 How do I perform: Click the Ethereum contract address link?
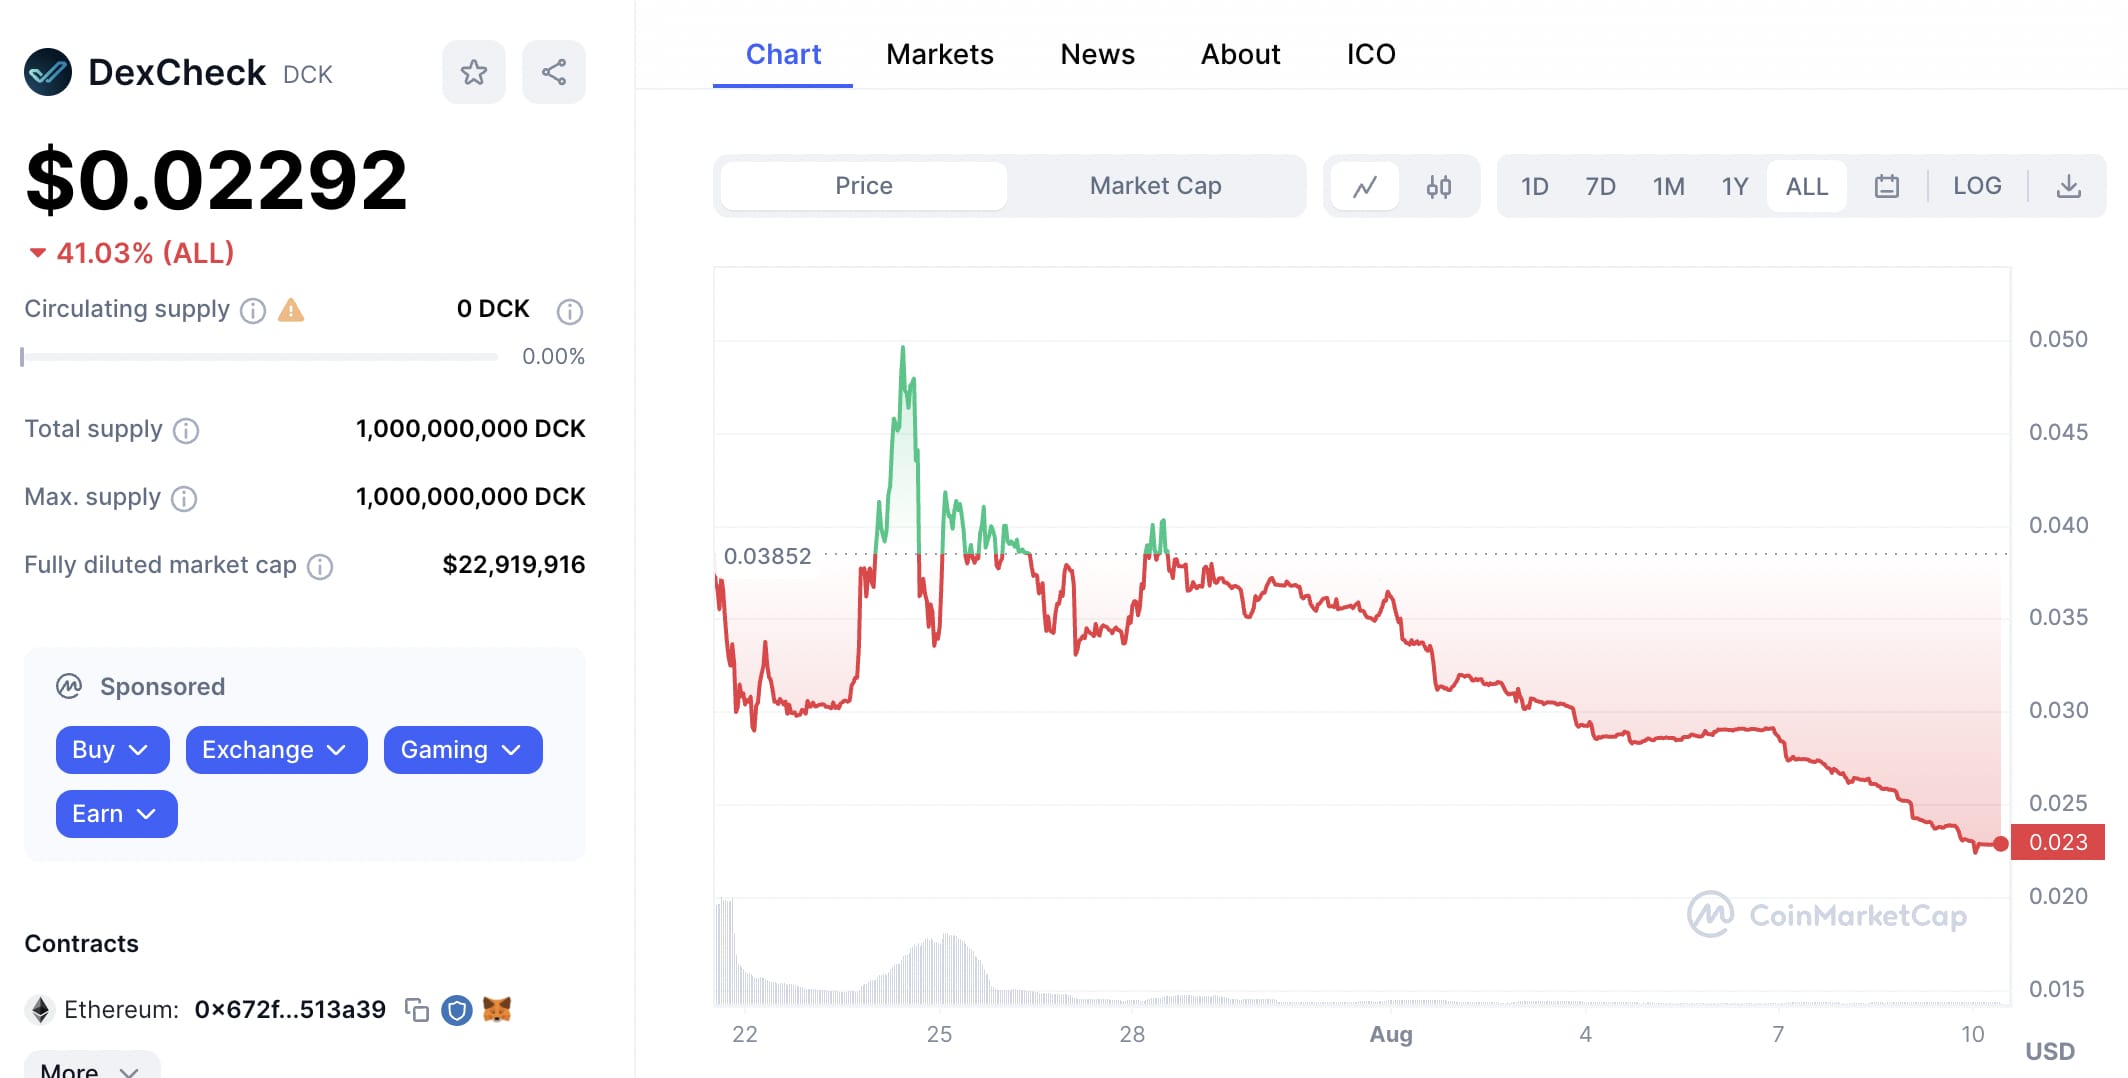(x=290, y=1010)
